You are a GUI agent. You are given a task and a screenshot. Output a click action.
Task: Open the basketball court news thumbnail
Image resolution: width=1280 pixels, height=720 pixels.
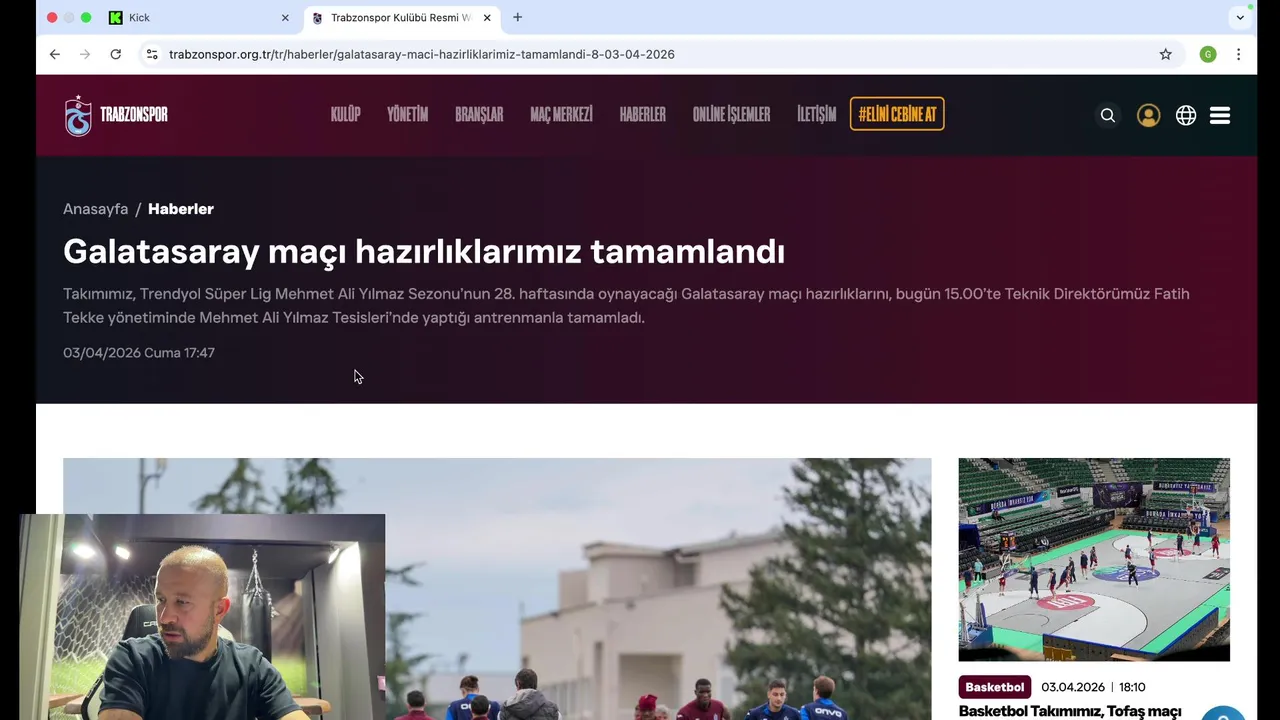(1094, 559)
